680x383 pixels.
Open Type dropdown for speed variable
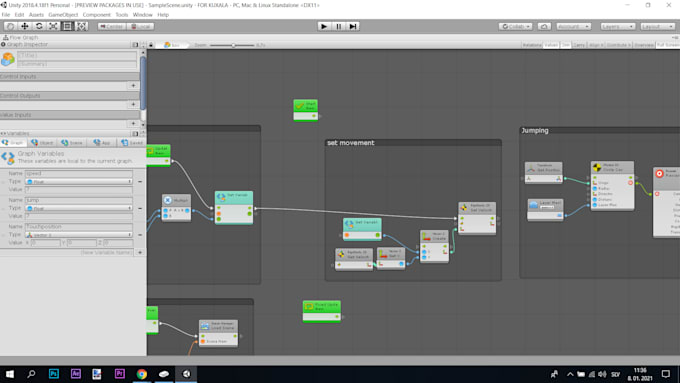[x=78, y=181]
